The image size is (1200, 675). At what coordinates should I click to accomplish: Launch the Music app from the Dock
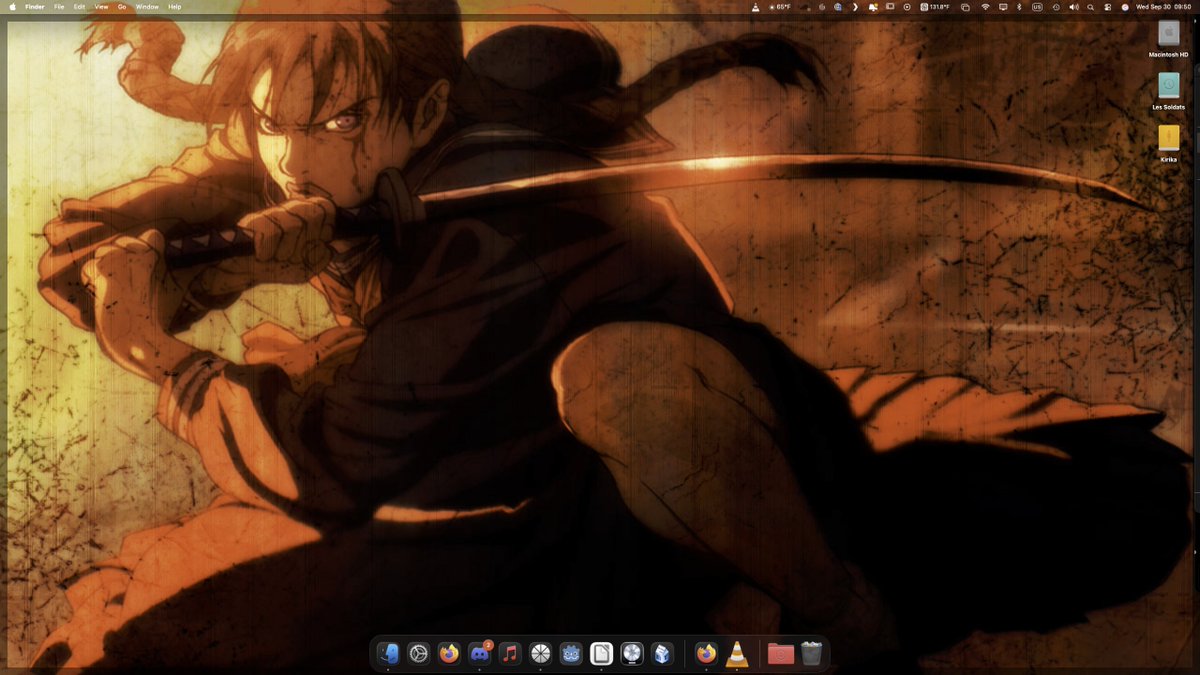pyautogui.click(x=510, y=654)
